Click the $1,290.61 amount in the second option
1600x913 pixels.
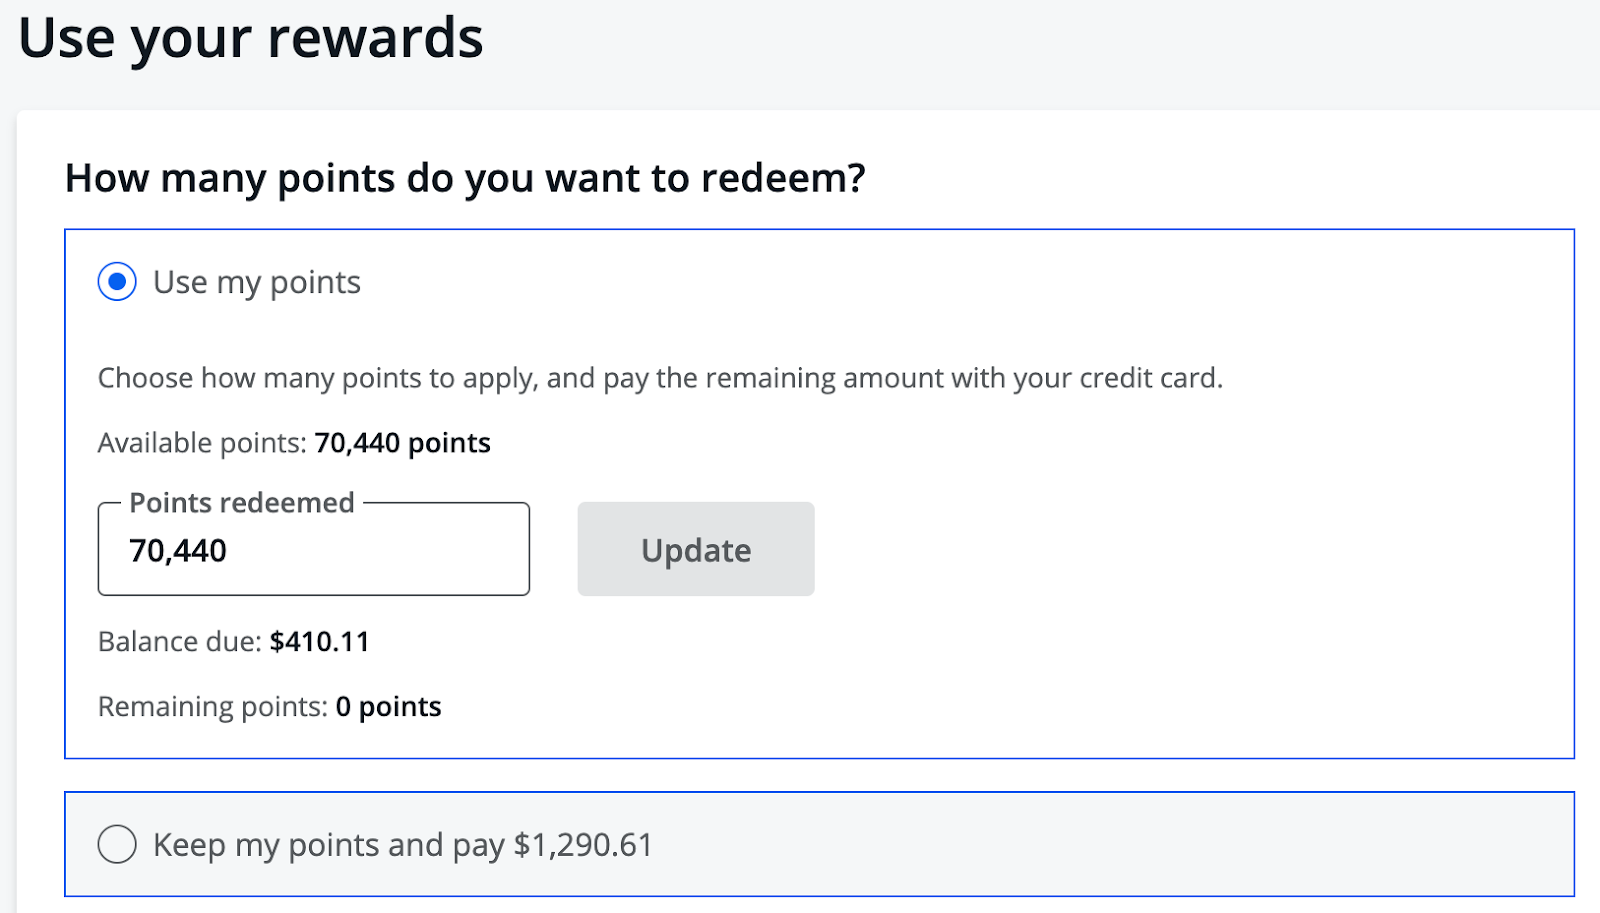583,845
